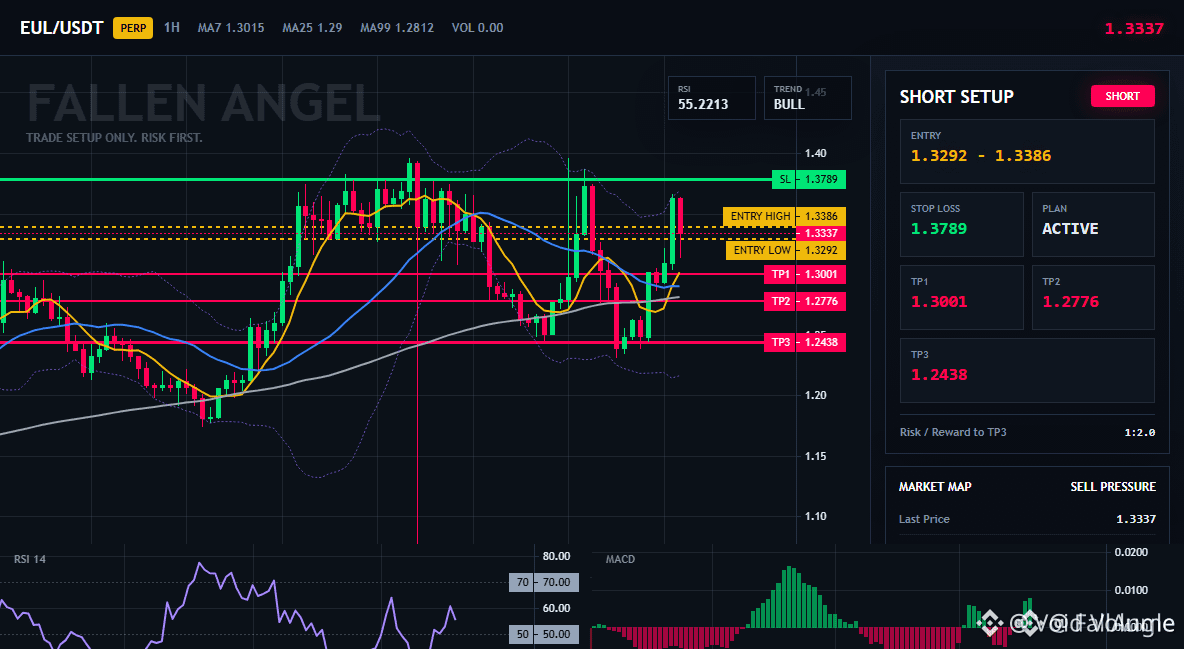Click the RSI 50 level marker
This screenshot has width=1184, height=649.
[544, 634]
